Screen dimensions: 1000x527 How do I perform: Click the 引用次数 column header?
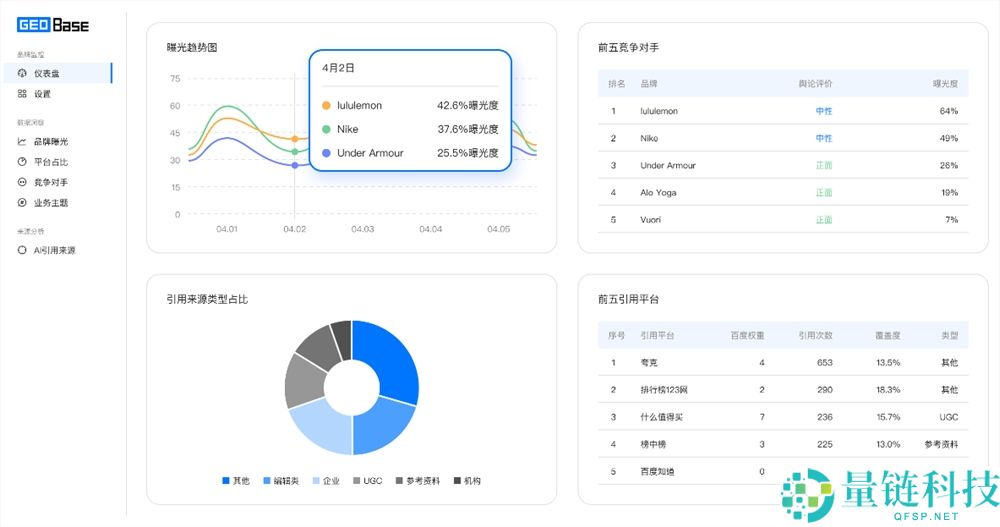pyautogui.click(x=816, y=336)
